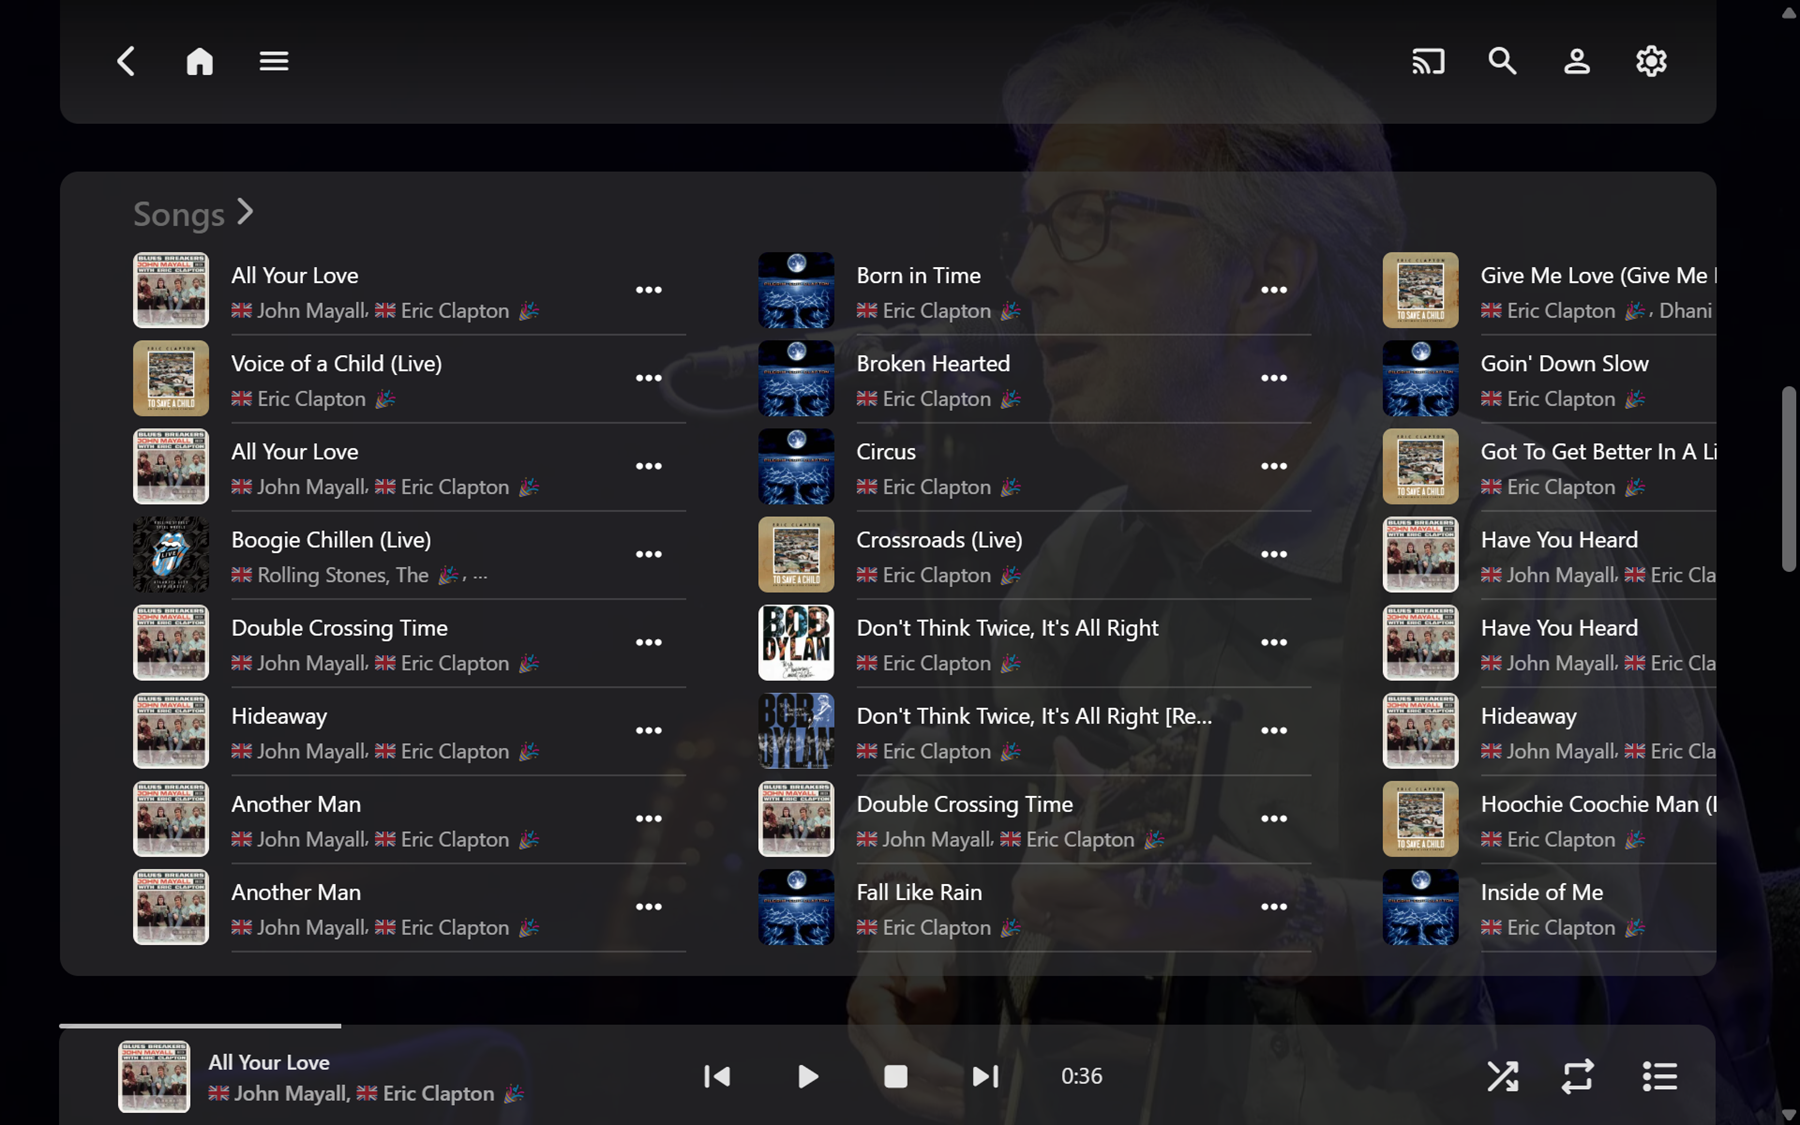Open more options for Boogie Chillen (Live)
This screenshot has width=1800, height=1125.
pos(649,554)
